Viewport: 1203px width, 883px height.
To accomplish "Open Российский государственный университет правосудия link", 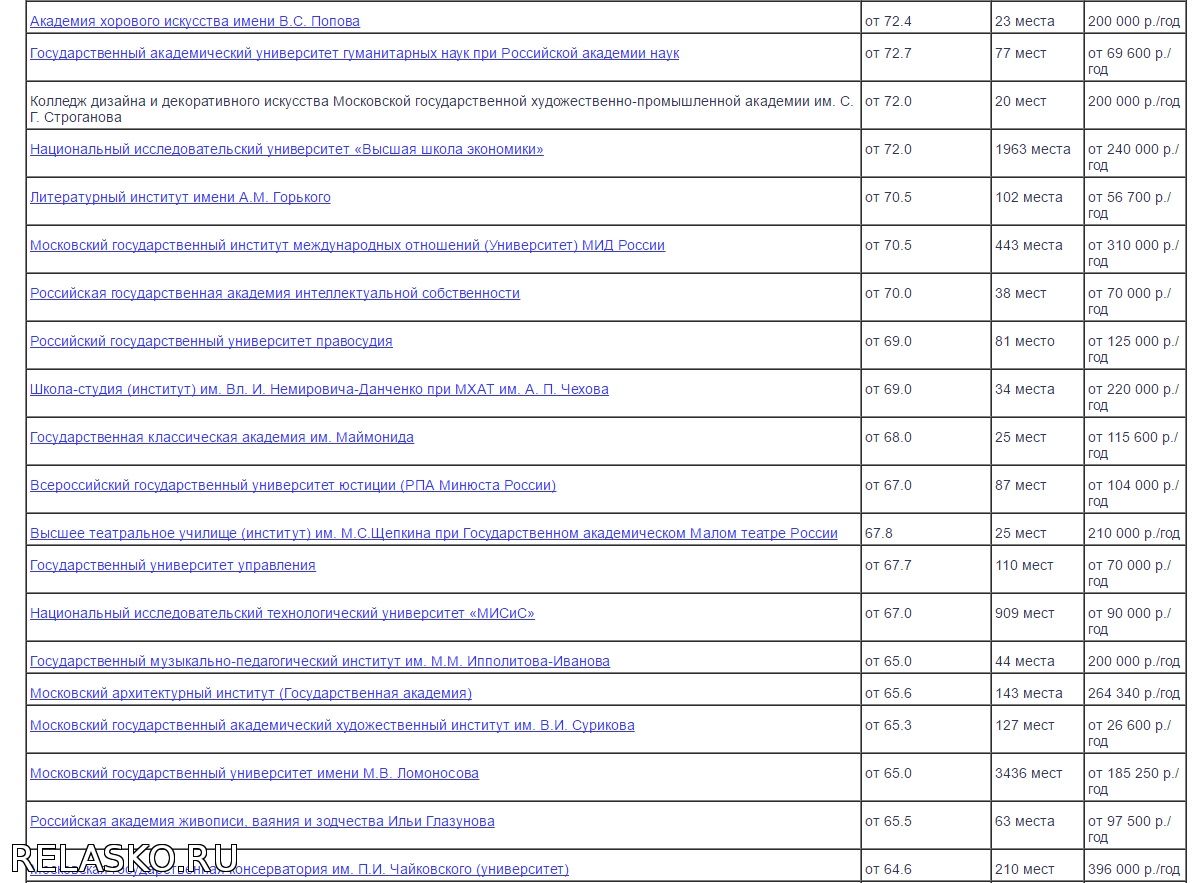I will coord(211,341).
